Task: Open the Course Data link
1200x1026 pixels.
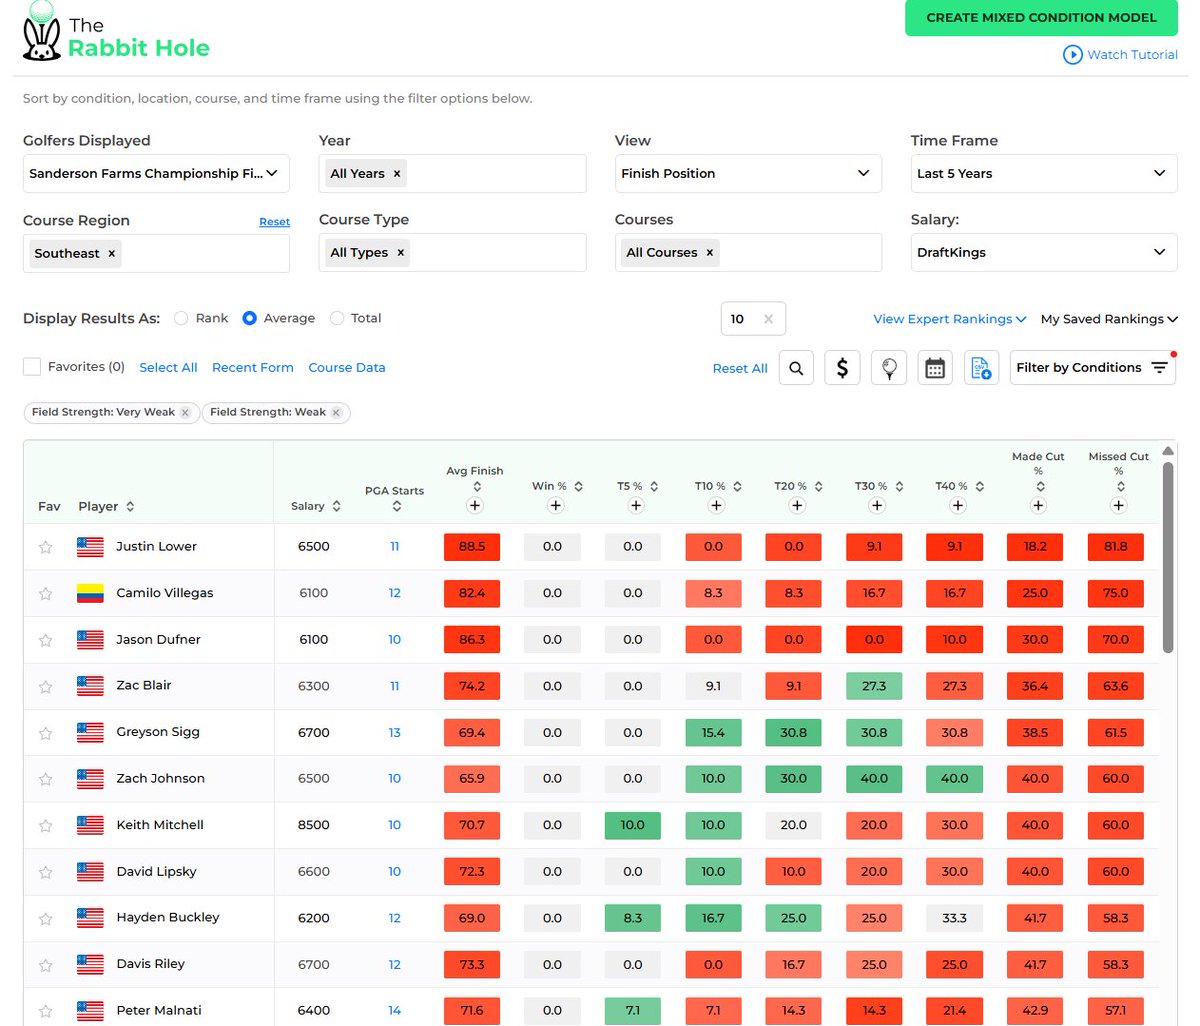Action: (x=347, y=368)
